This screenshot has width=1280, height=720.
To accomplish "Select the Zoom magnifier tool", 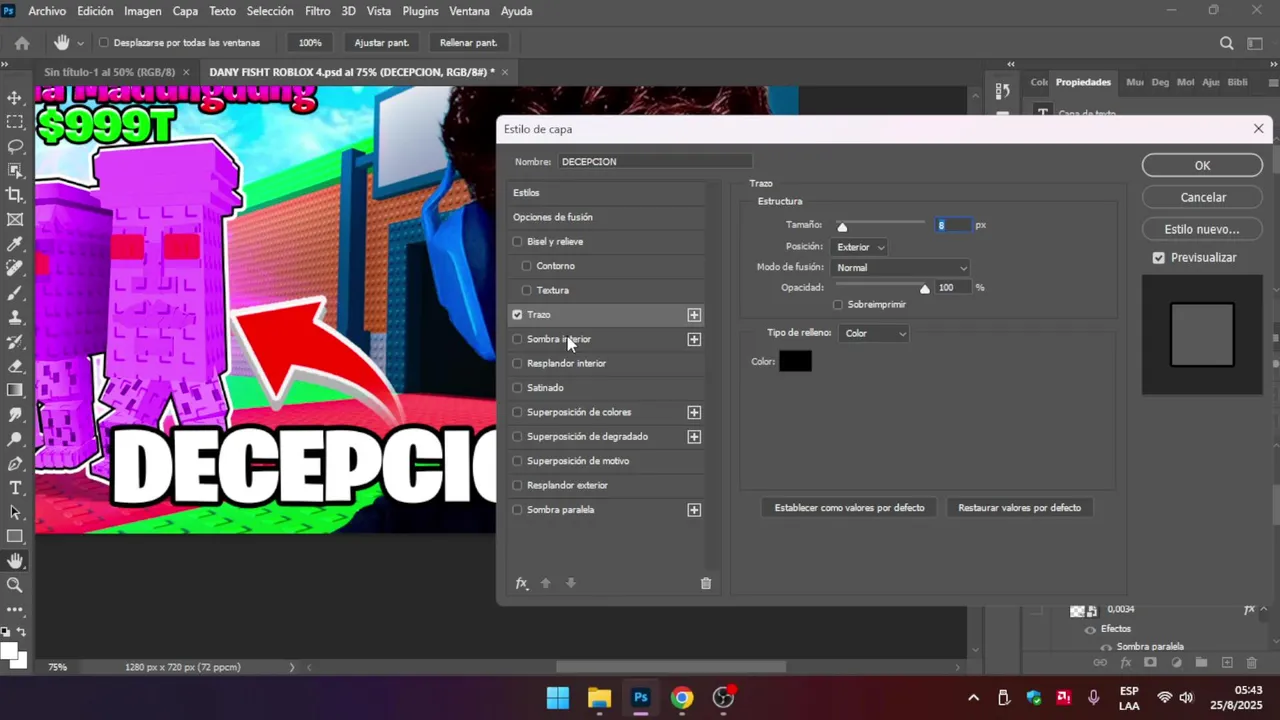I will 15,586.
